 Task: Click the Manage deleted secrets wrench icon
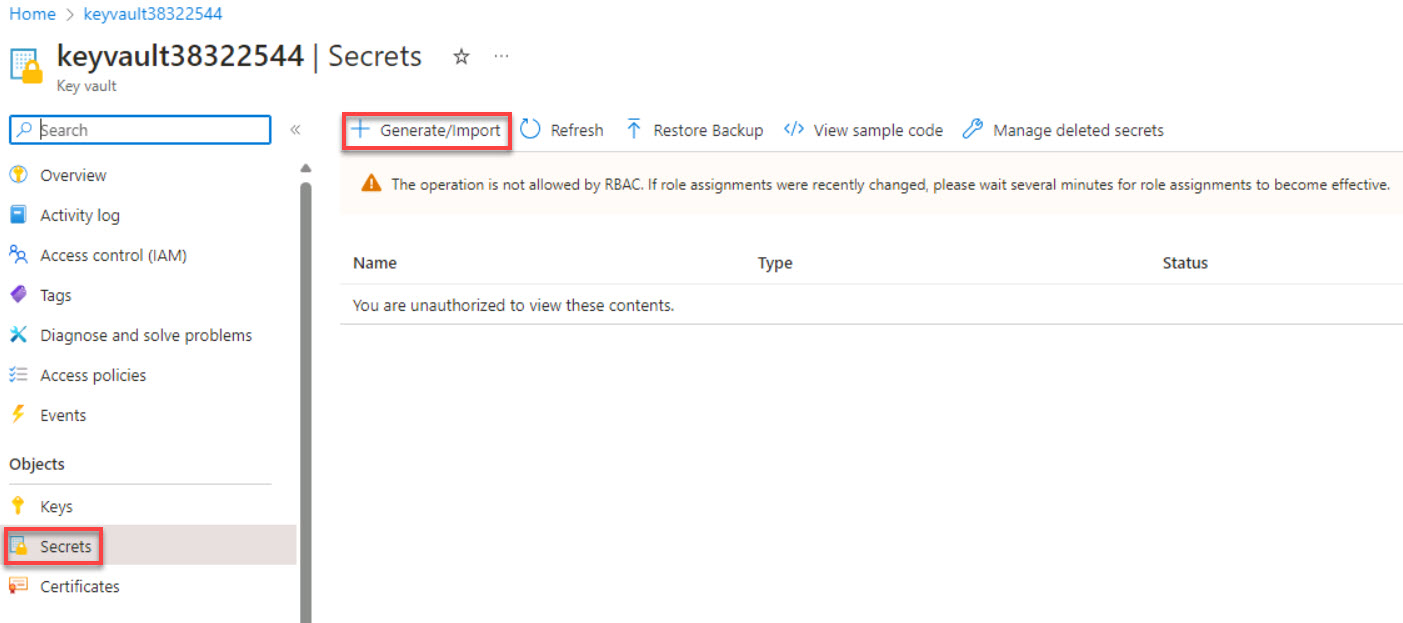click(x=972, y=130)
